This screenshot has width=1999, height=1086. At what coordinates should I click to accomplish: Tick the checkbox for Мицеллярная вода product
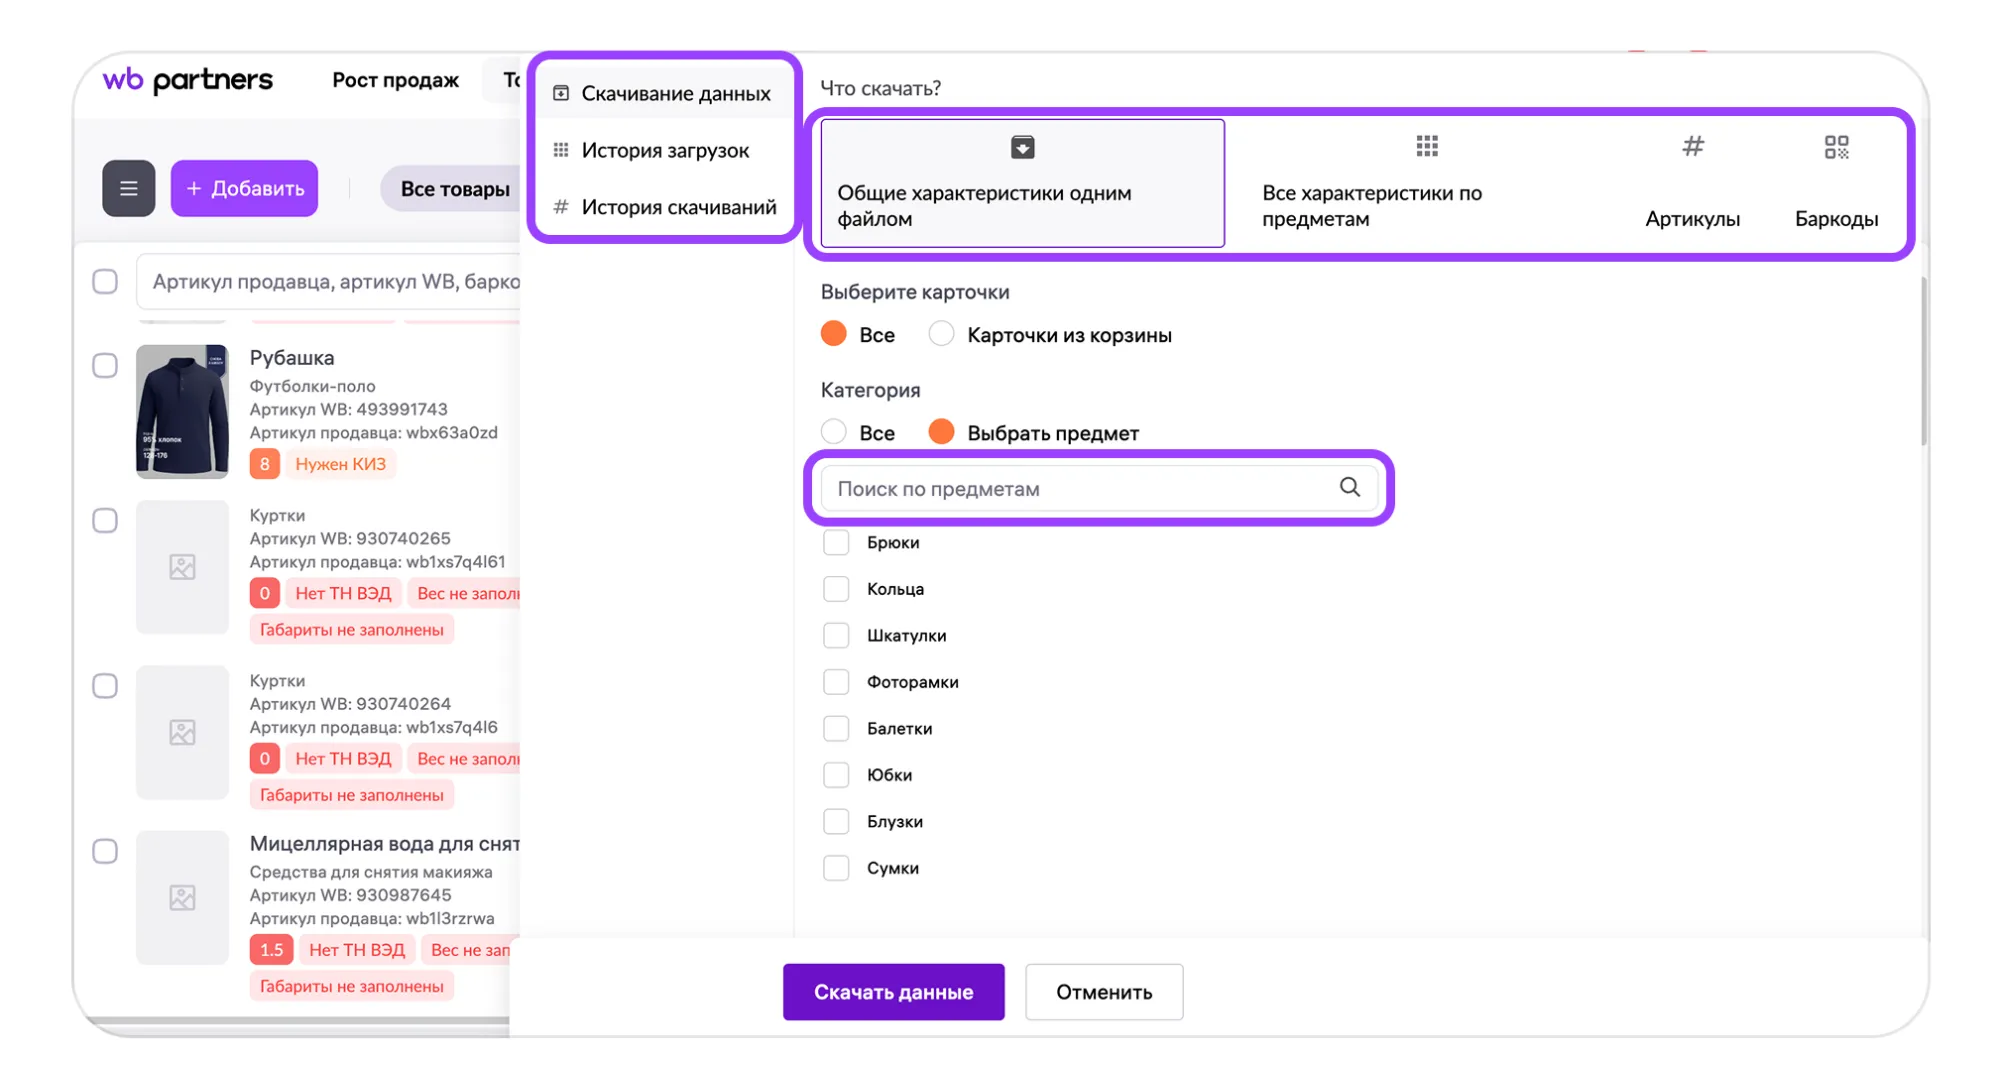[105, 851]
